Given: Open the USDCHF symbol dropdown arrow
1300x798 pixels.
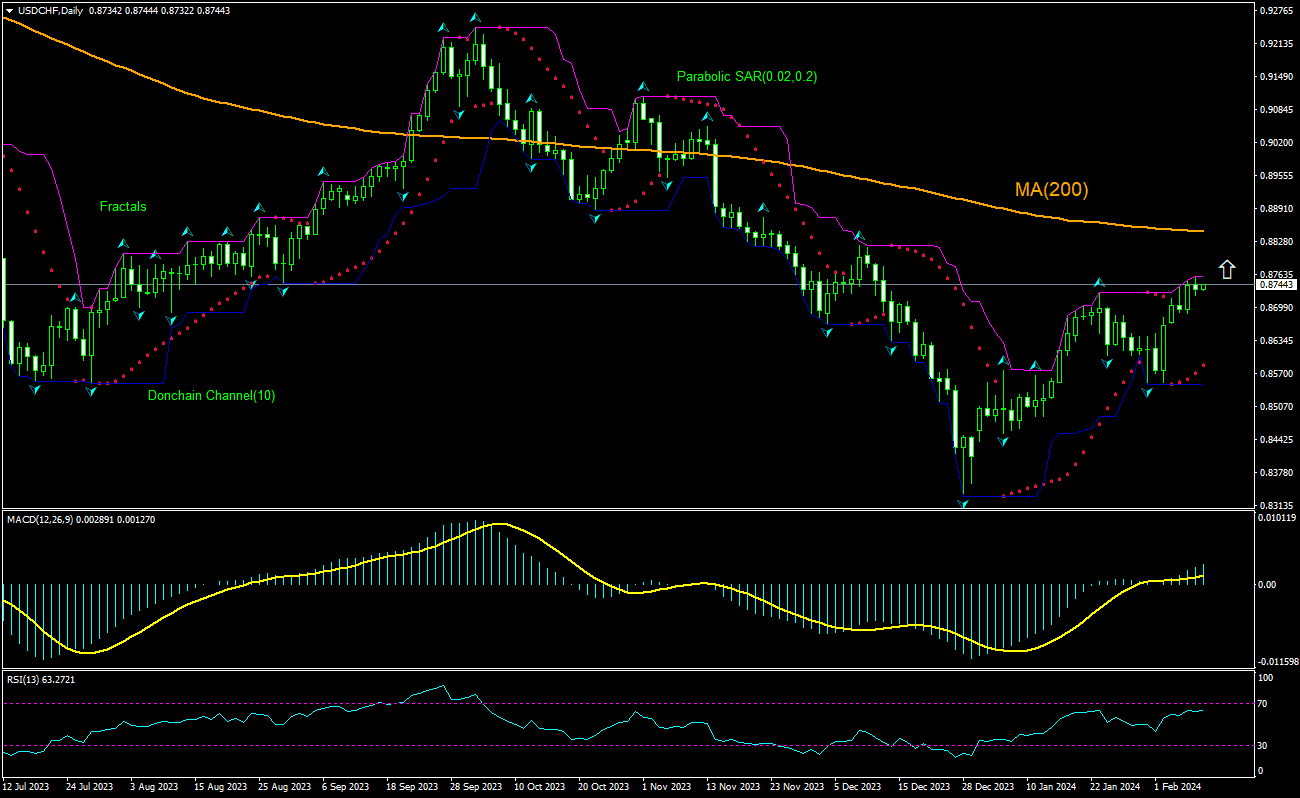Looking at the screenshot, I should (8, 9).
